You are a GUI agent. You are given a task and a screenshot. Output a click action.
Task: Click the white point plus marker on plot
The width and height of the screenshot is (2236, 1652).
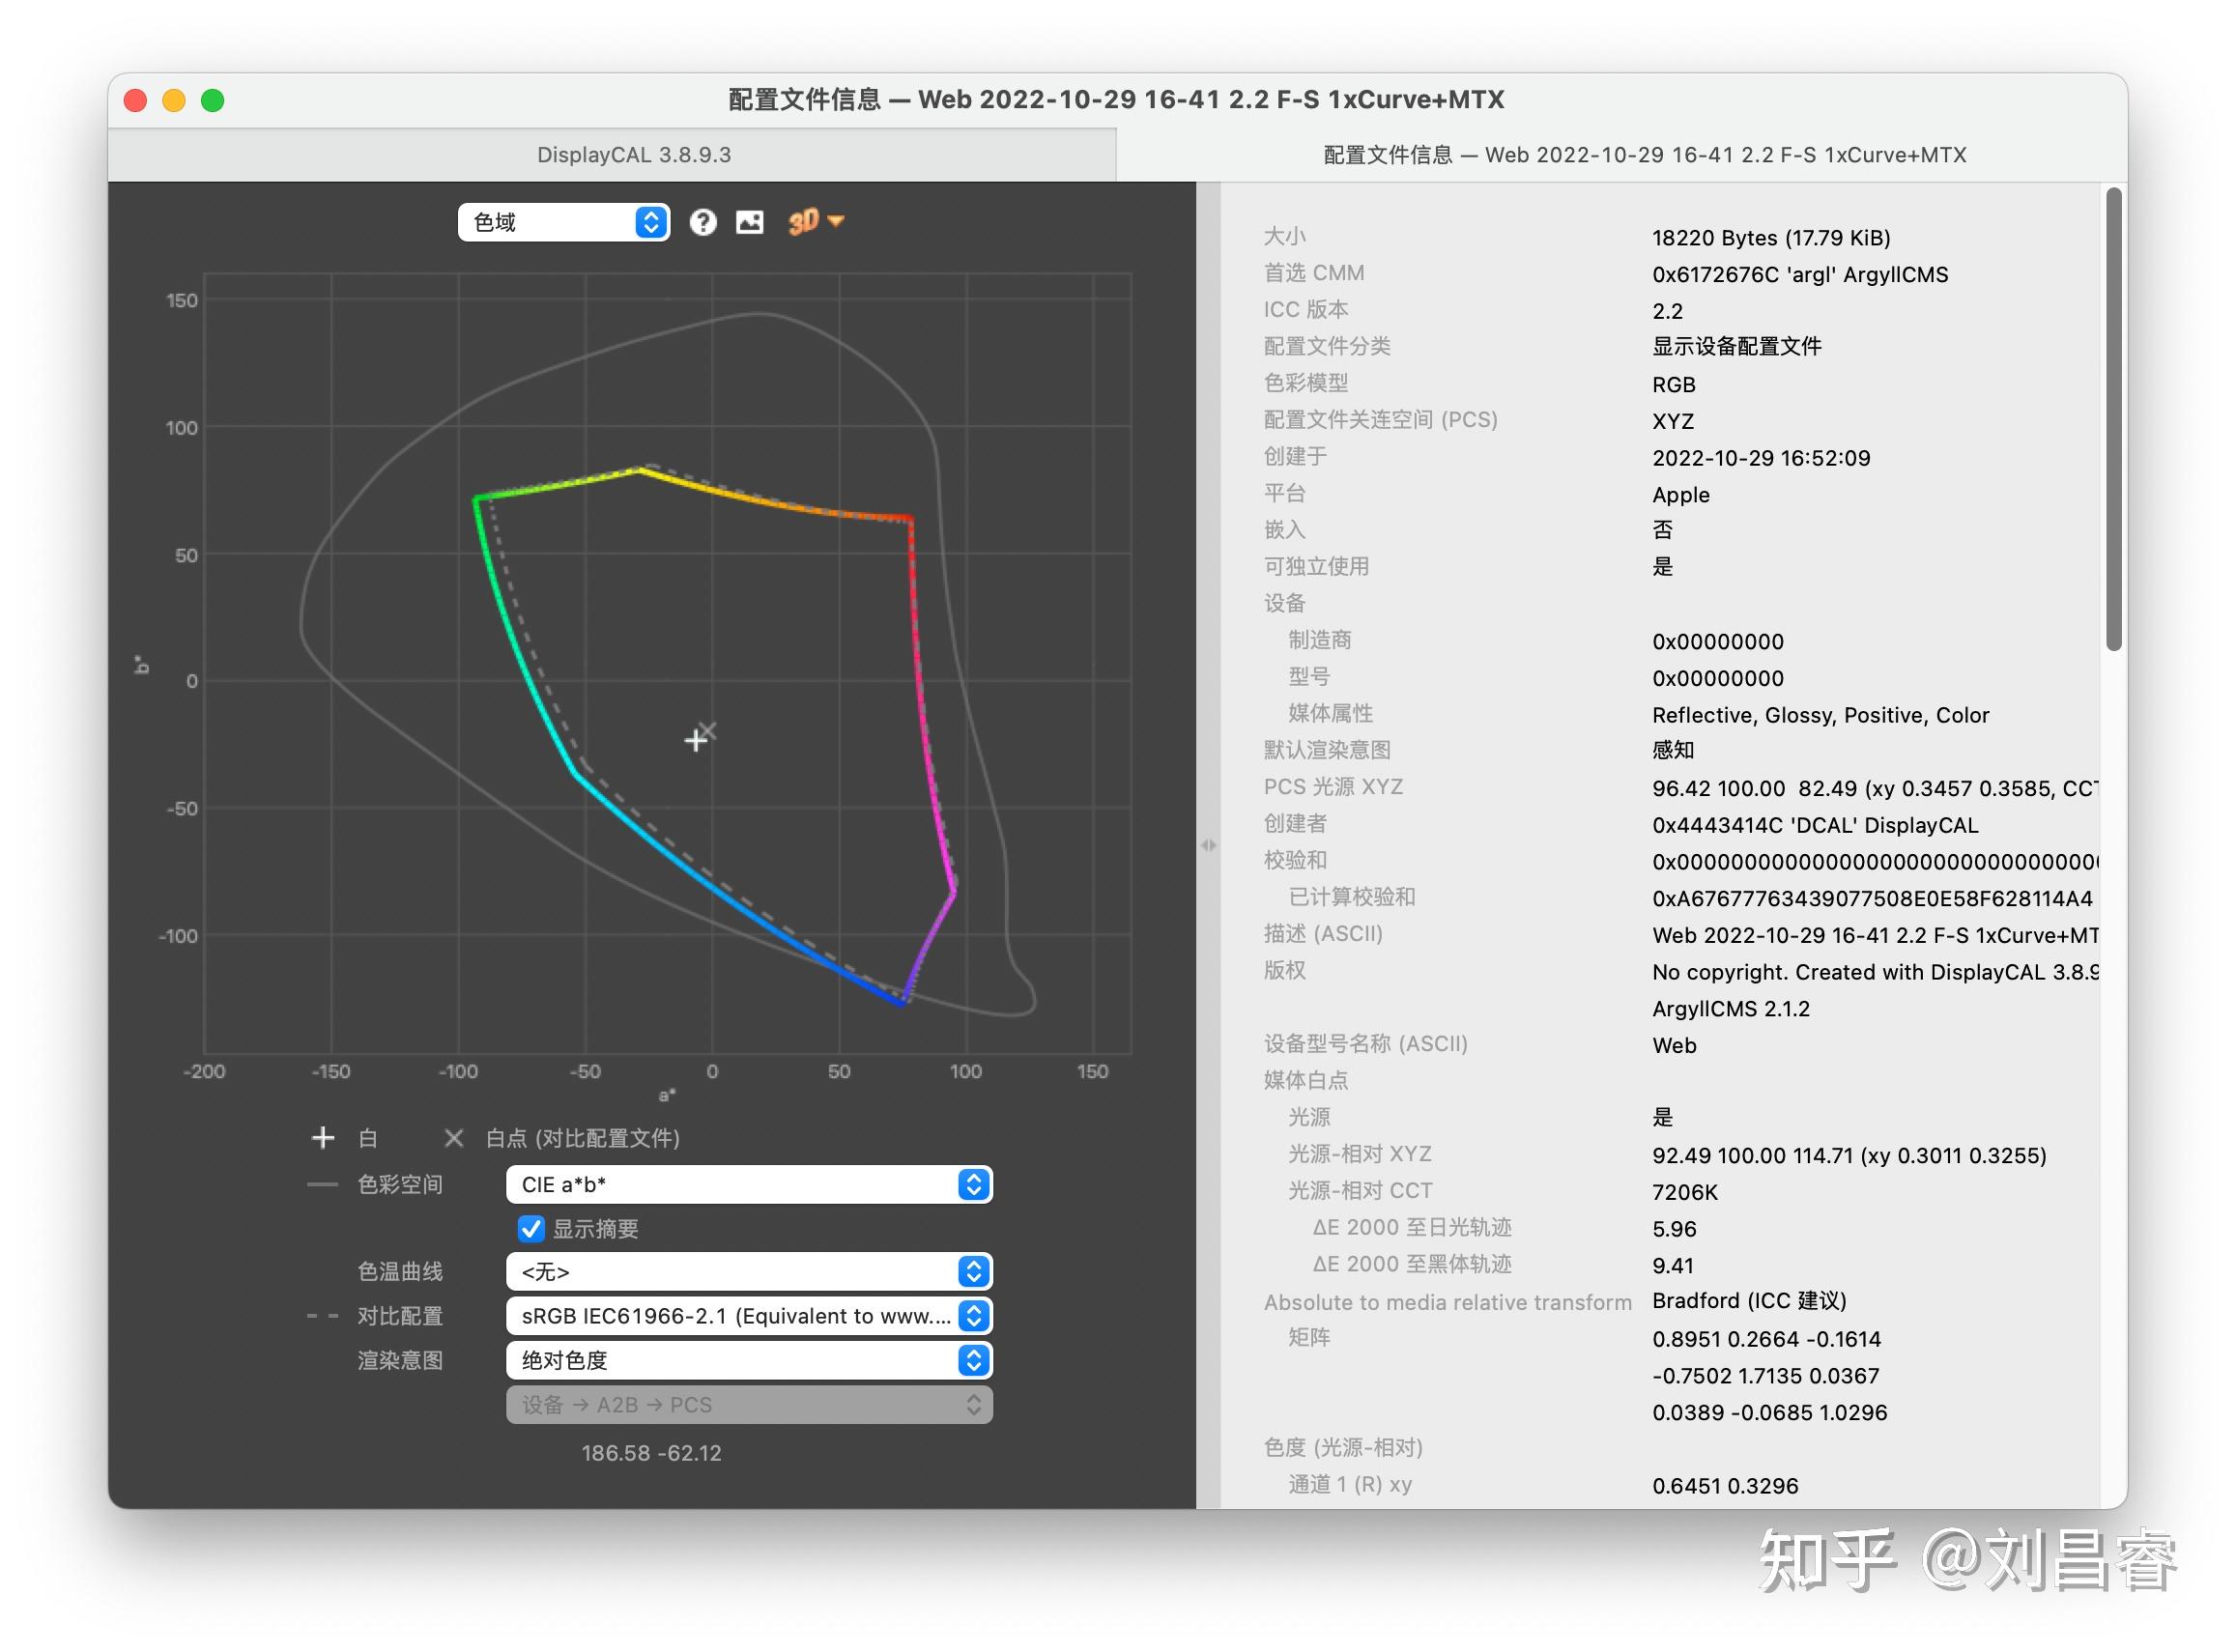coord(695,741)
